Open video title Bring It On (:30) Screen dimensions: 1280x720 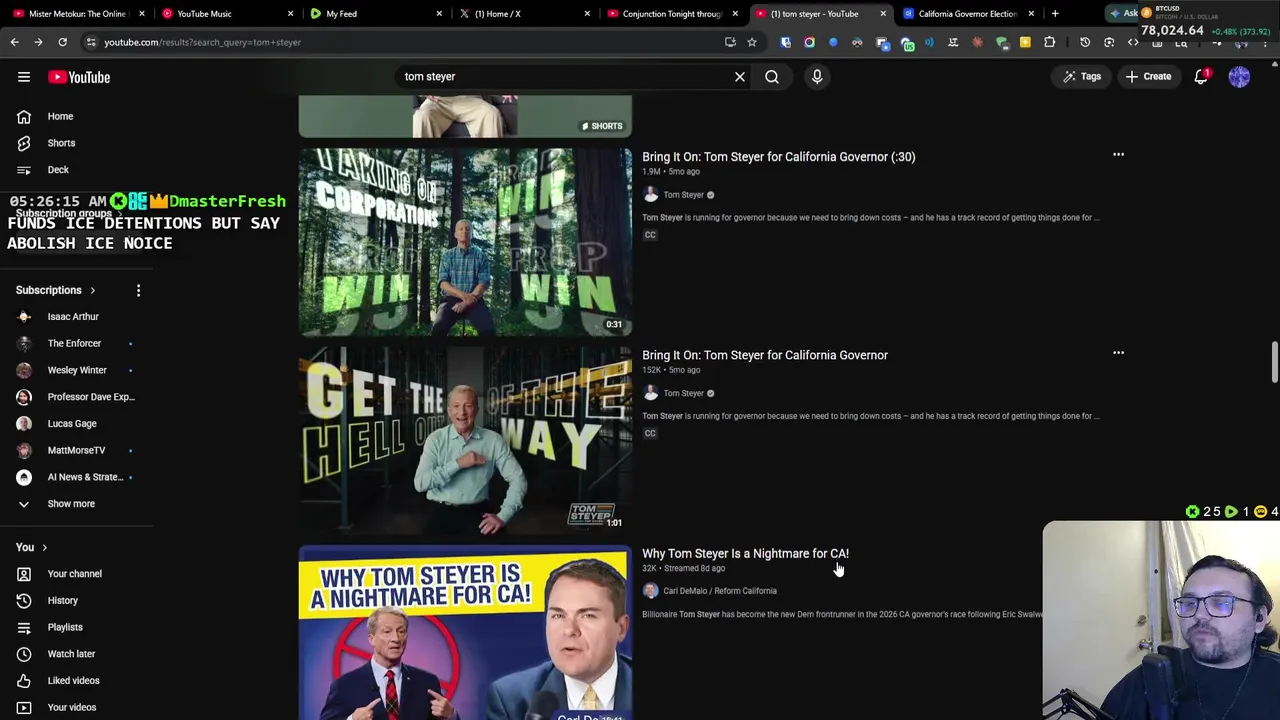778,157
